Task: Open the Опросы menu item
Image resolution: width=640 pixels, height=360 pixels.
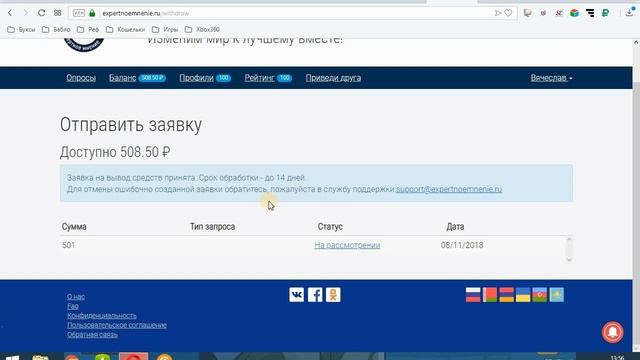Action: tap(81, 78)
